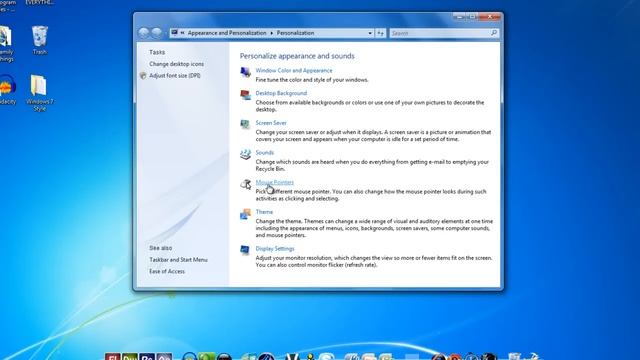The width and height of the screenshot is (640, 360).
Task: Open the Windows 7 Style folder on desktop
Action: (40, 93)
